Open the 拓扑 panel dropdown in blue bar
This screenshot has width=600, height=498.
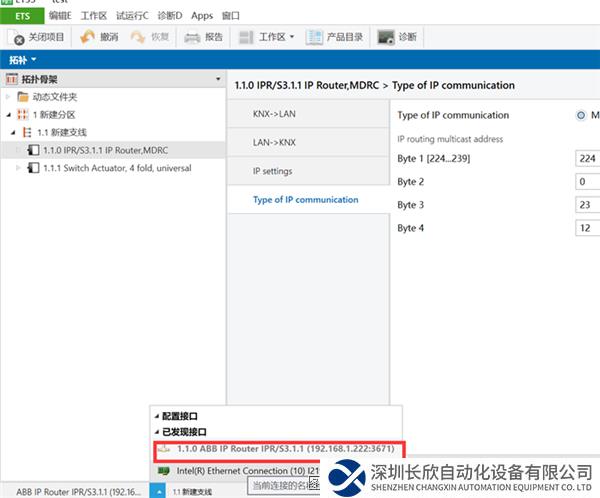click(x=32, y=60)
